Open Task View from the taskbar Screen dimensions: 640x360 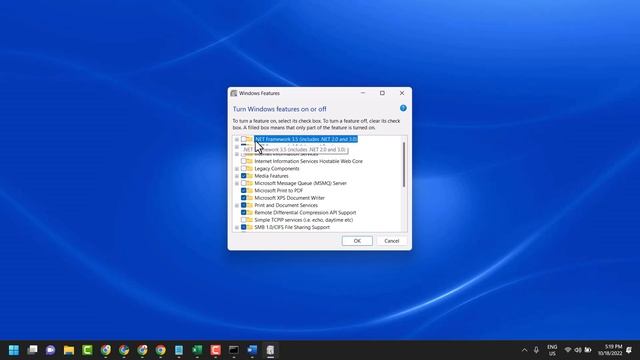pos(32,350)
